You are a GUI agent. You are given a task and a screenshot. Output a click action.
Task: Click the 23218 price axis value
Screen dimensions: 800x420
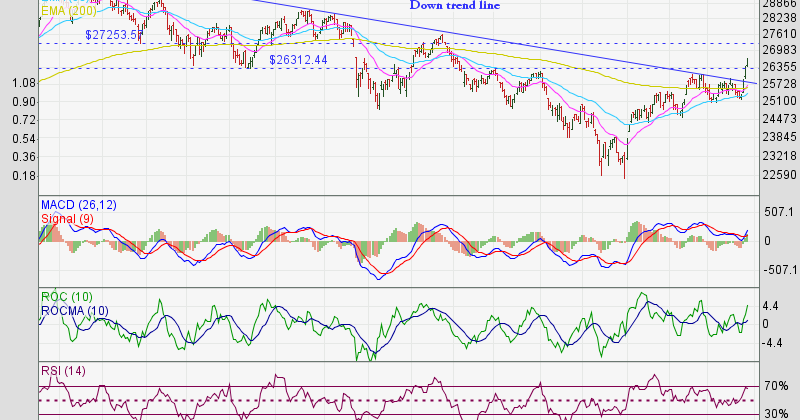pos(779,156)
